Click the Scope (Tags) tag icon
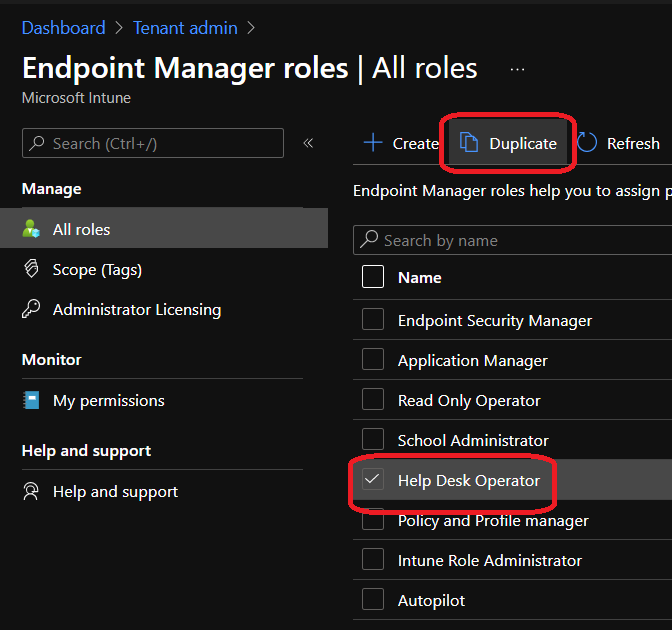The height and width of the screenshot is (630, 672). pyautogui.click(x=32, y=269)
